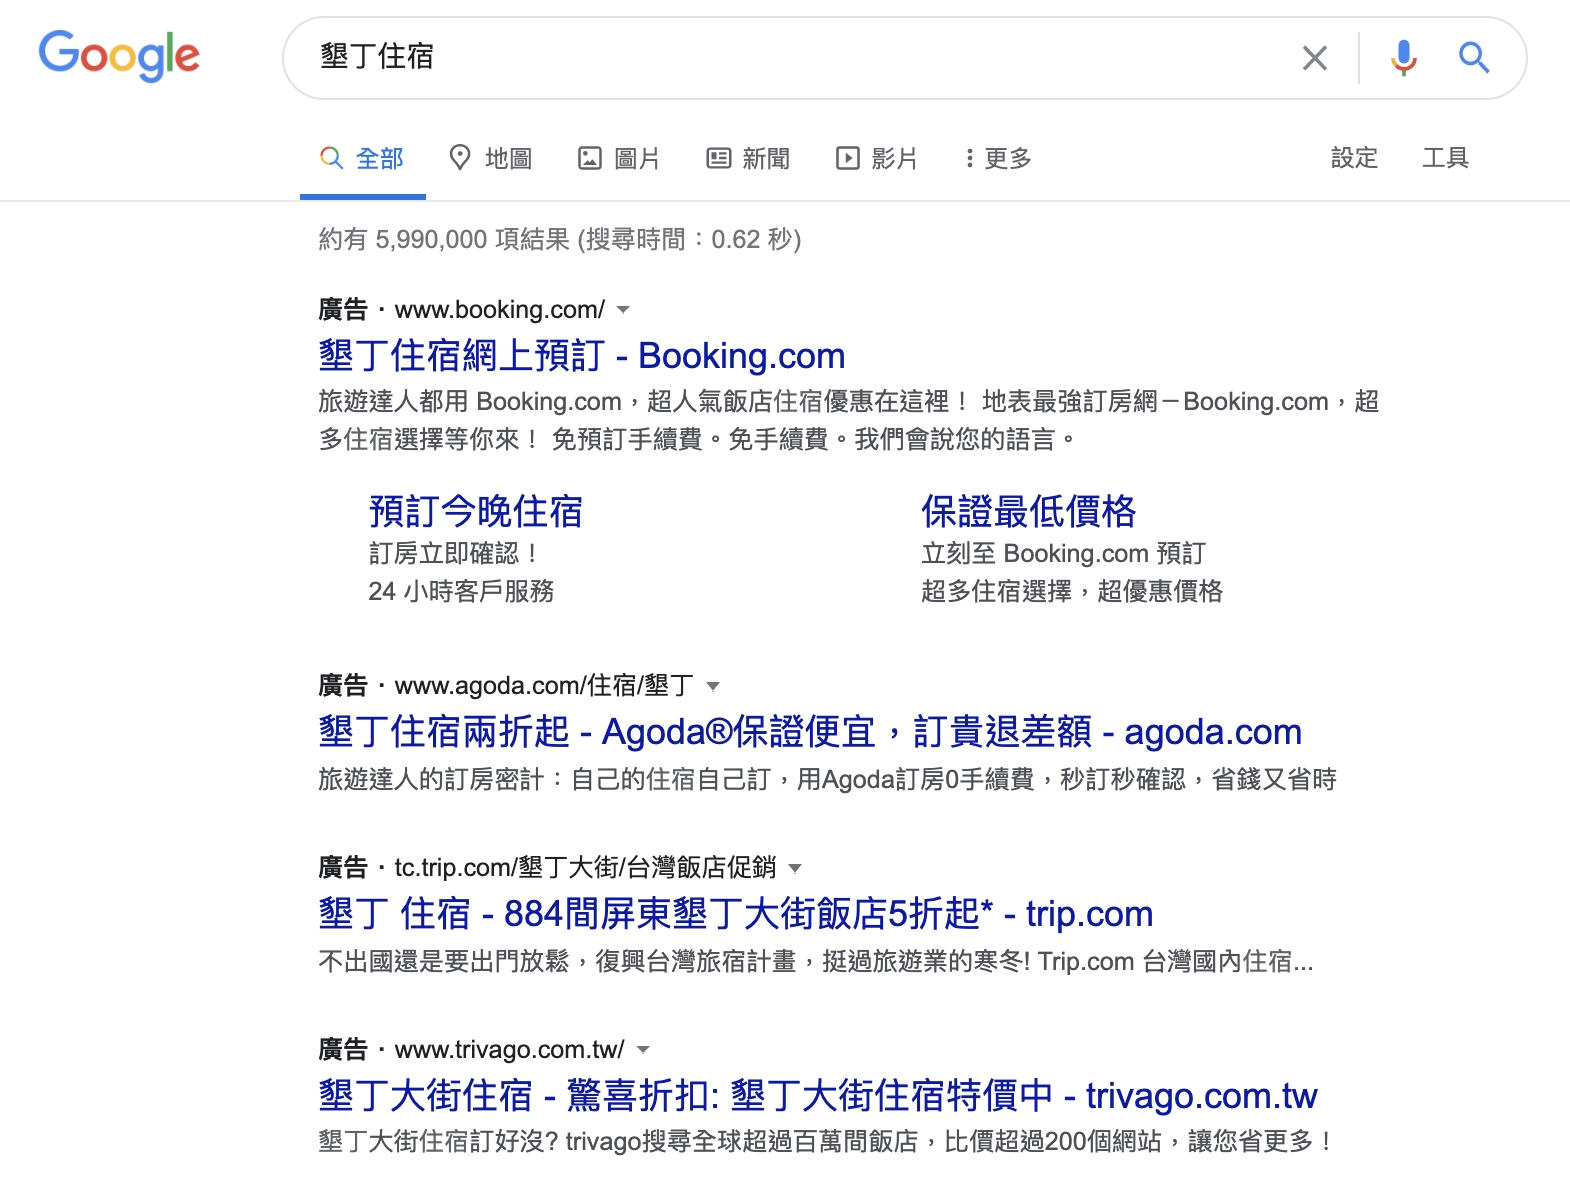1570x1178 pixels.
Task: Open the 保證最低價格 sitelink
Action: point(1028,511)
